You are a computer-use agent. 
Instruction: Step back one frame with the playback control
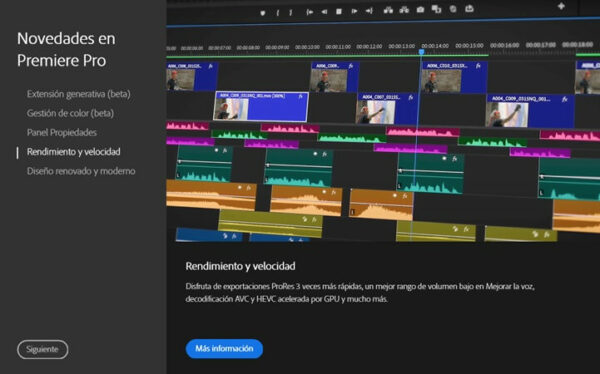[x=324, y=12]
